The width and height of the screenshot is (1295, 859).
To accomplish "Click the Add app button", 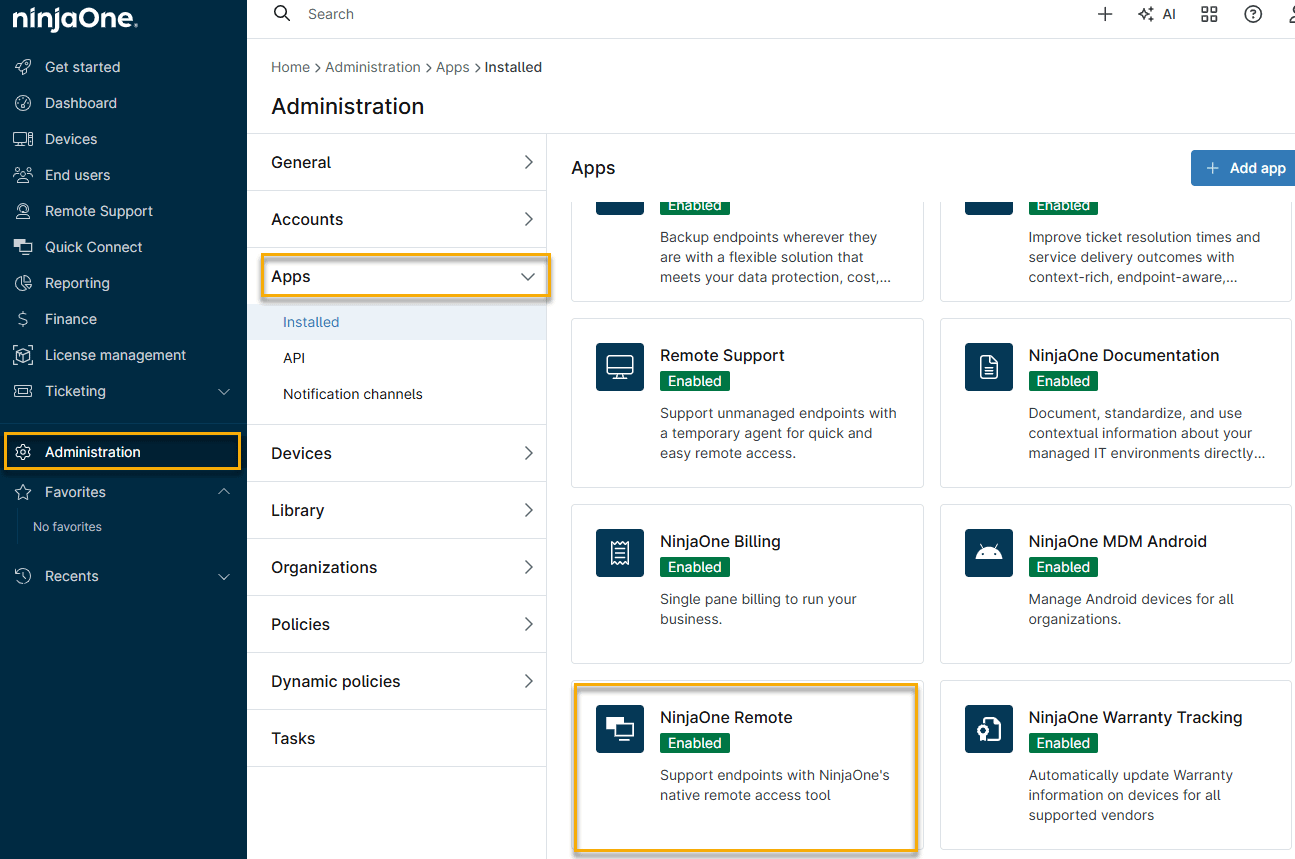I will tap(1244, 168).
